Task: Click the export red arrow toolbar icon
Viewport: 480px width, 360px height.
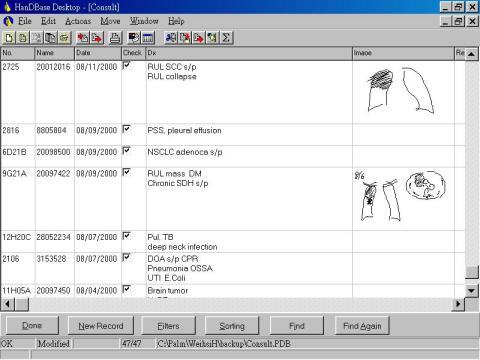Action: point(97,38)
